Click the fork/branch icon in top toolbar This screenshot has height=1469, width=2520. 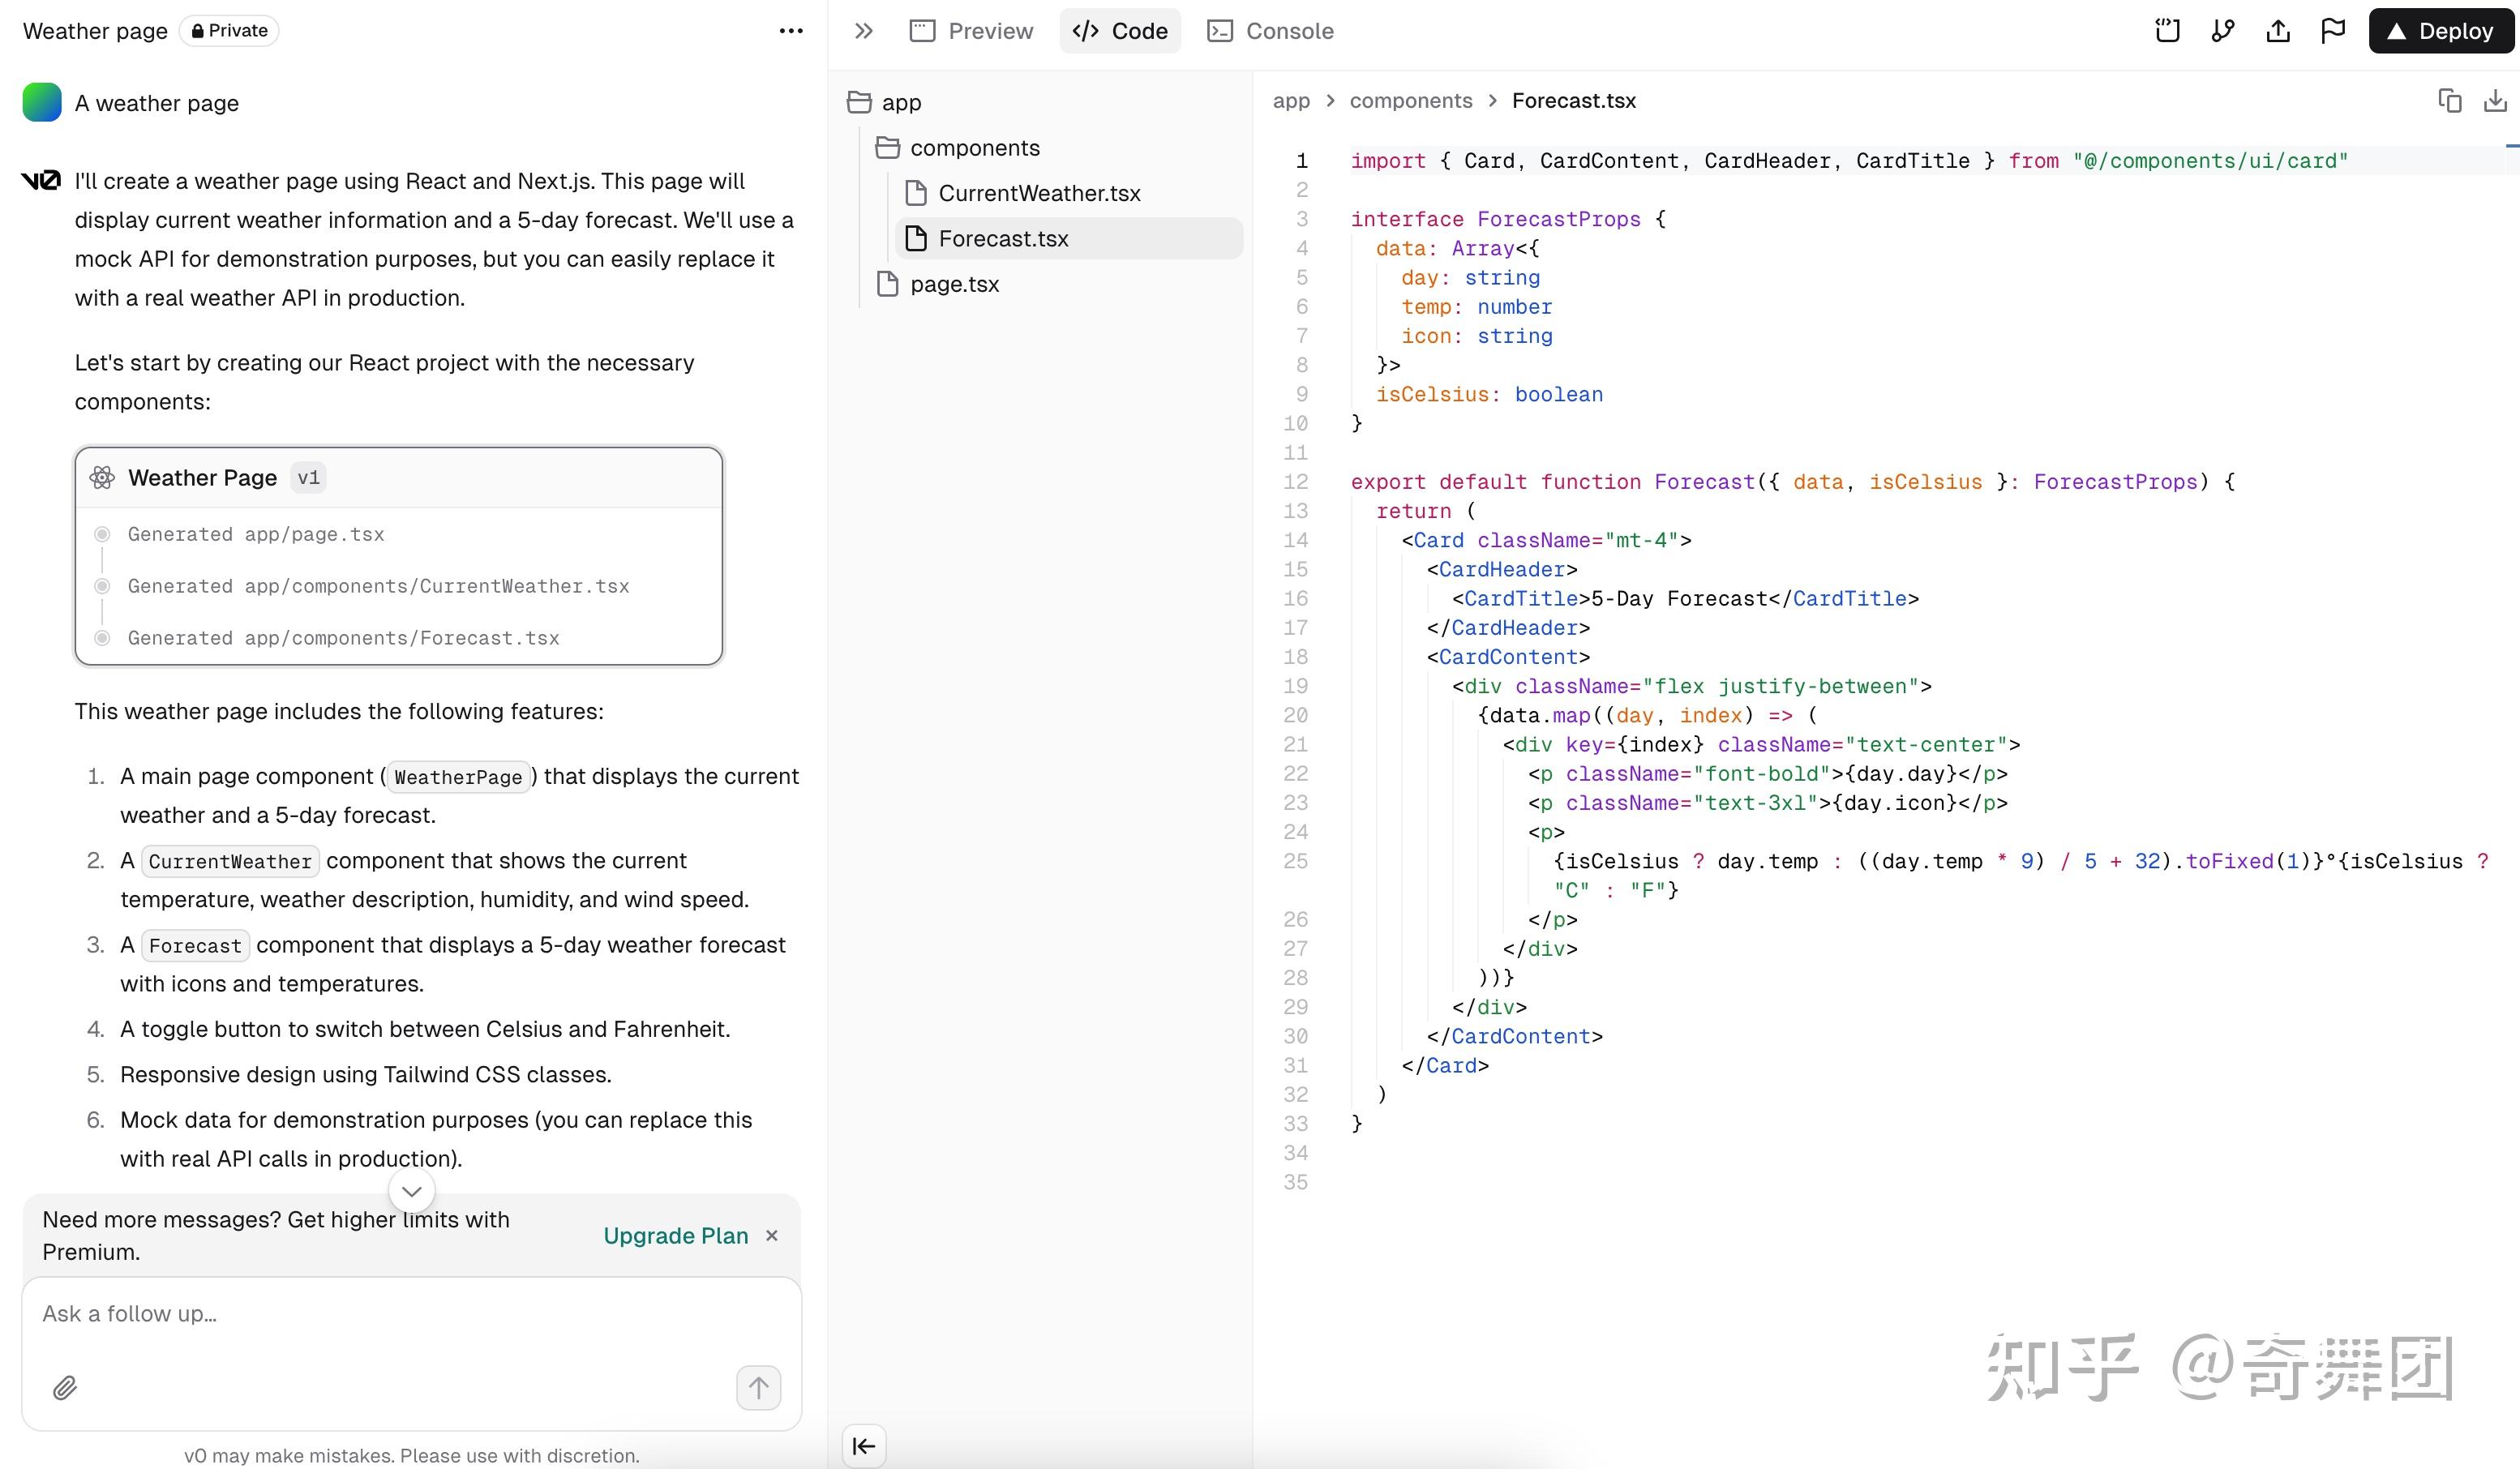click(2222, 31)
